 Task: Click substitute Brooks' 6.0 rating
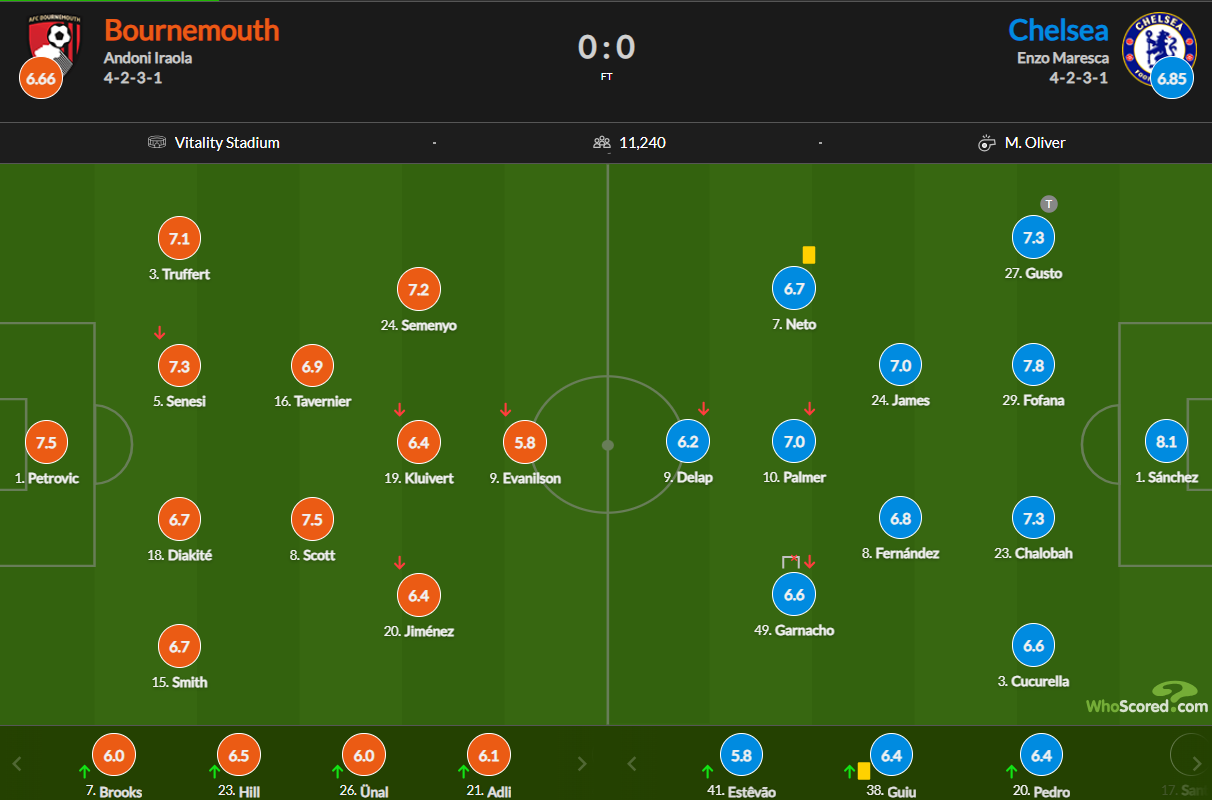tap(113, 756)
